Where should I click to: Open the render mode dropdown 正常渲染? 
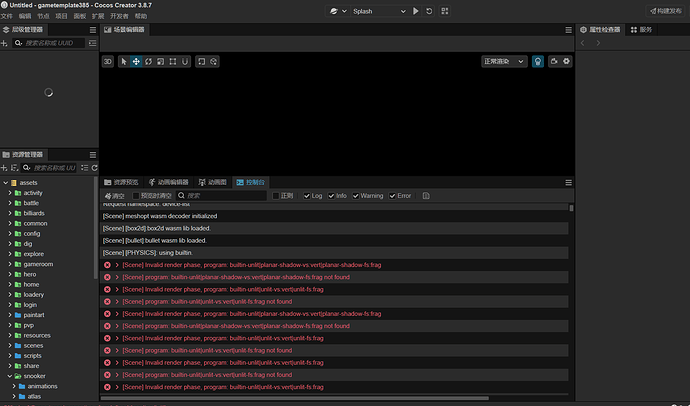pyautogui.click(x=504, y=62)
